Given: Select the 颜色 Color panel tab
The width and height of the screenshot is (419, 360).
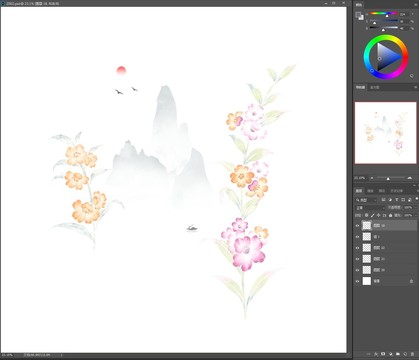Looking at the screenshot, I should (x=359, y=5).
